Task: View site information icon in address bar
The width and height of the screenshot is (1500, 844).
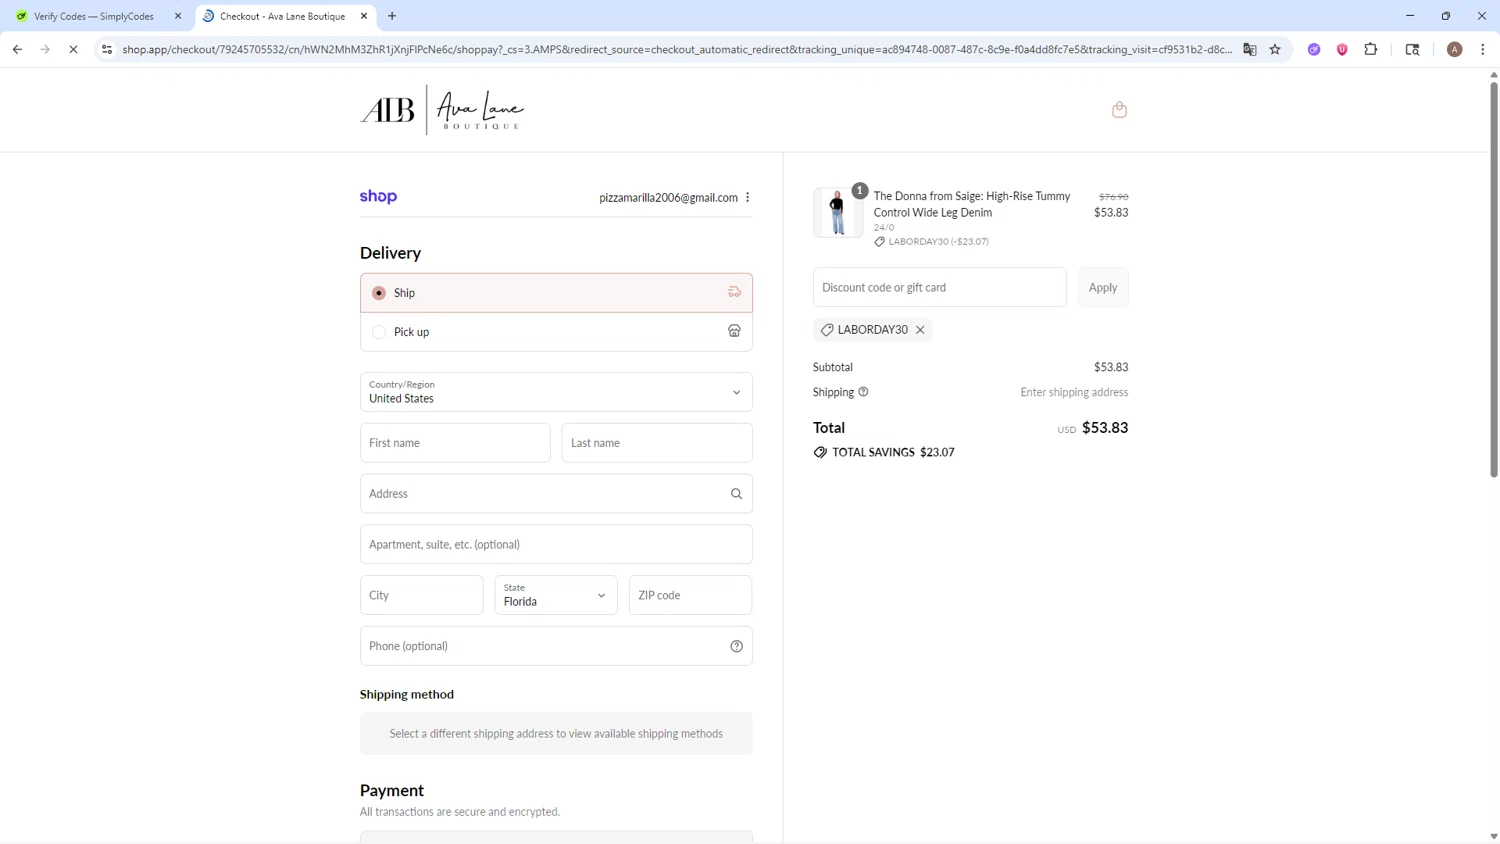Action: 107,49
